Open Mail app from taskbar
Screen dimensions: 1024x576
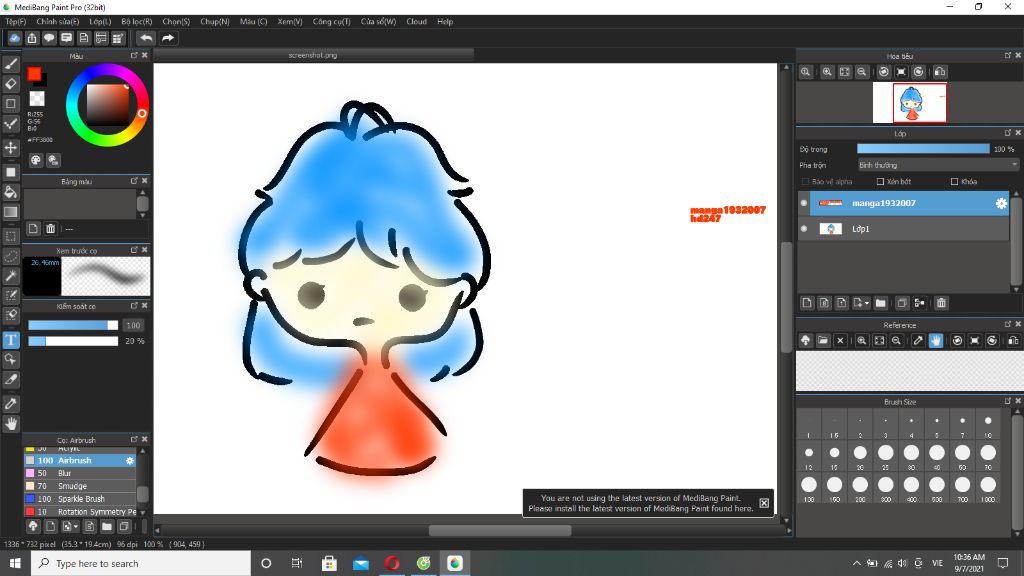360,563
